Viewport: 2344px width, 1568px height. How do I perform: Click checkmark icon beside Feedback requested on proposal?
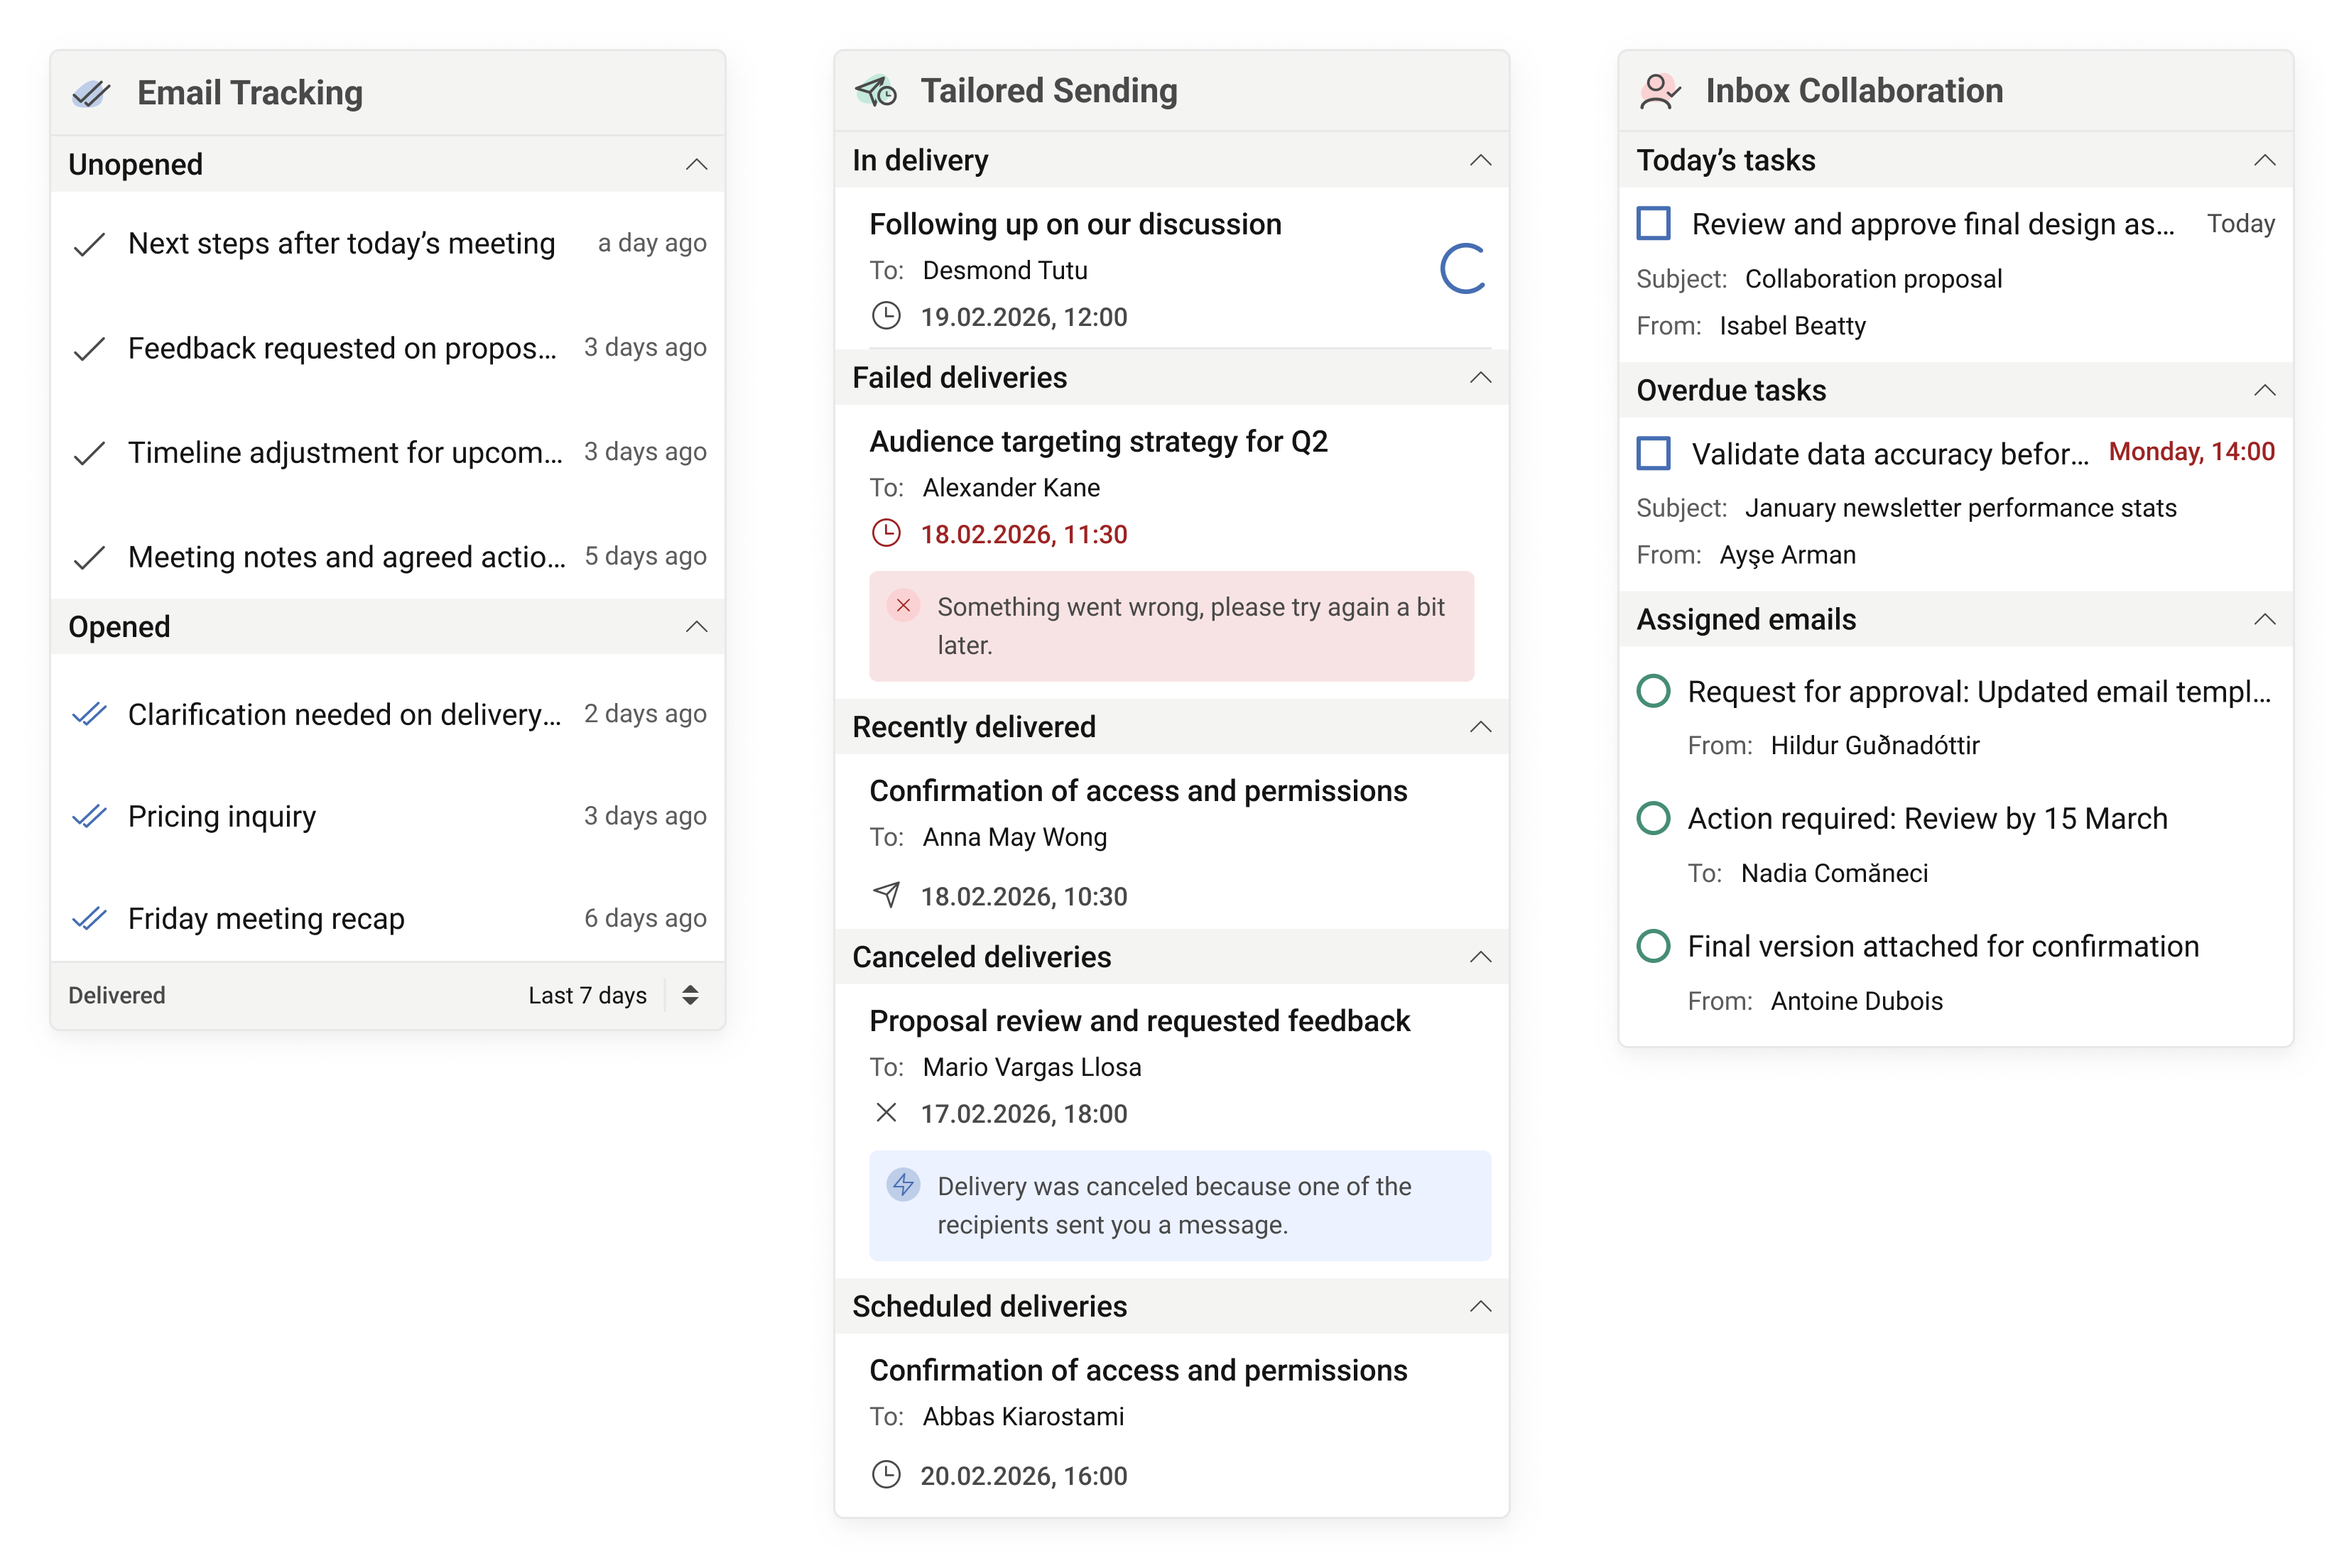pyautogui.click(x=90, y=349)
